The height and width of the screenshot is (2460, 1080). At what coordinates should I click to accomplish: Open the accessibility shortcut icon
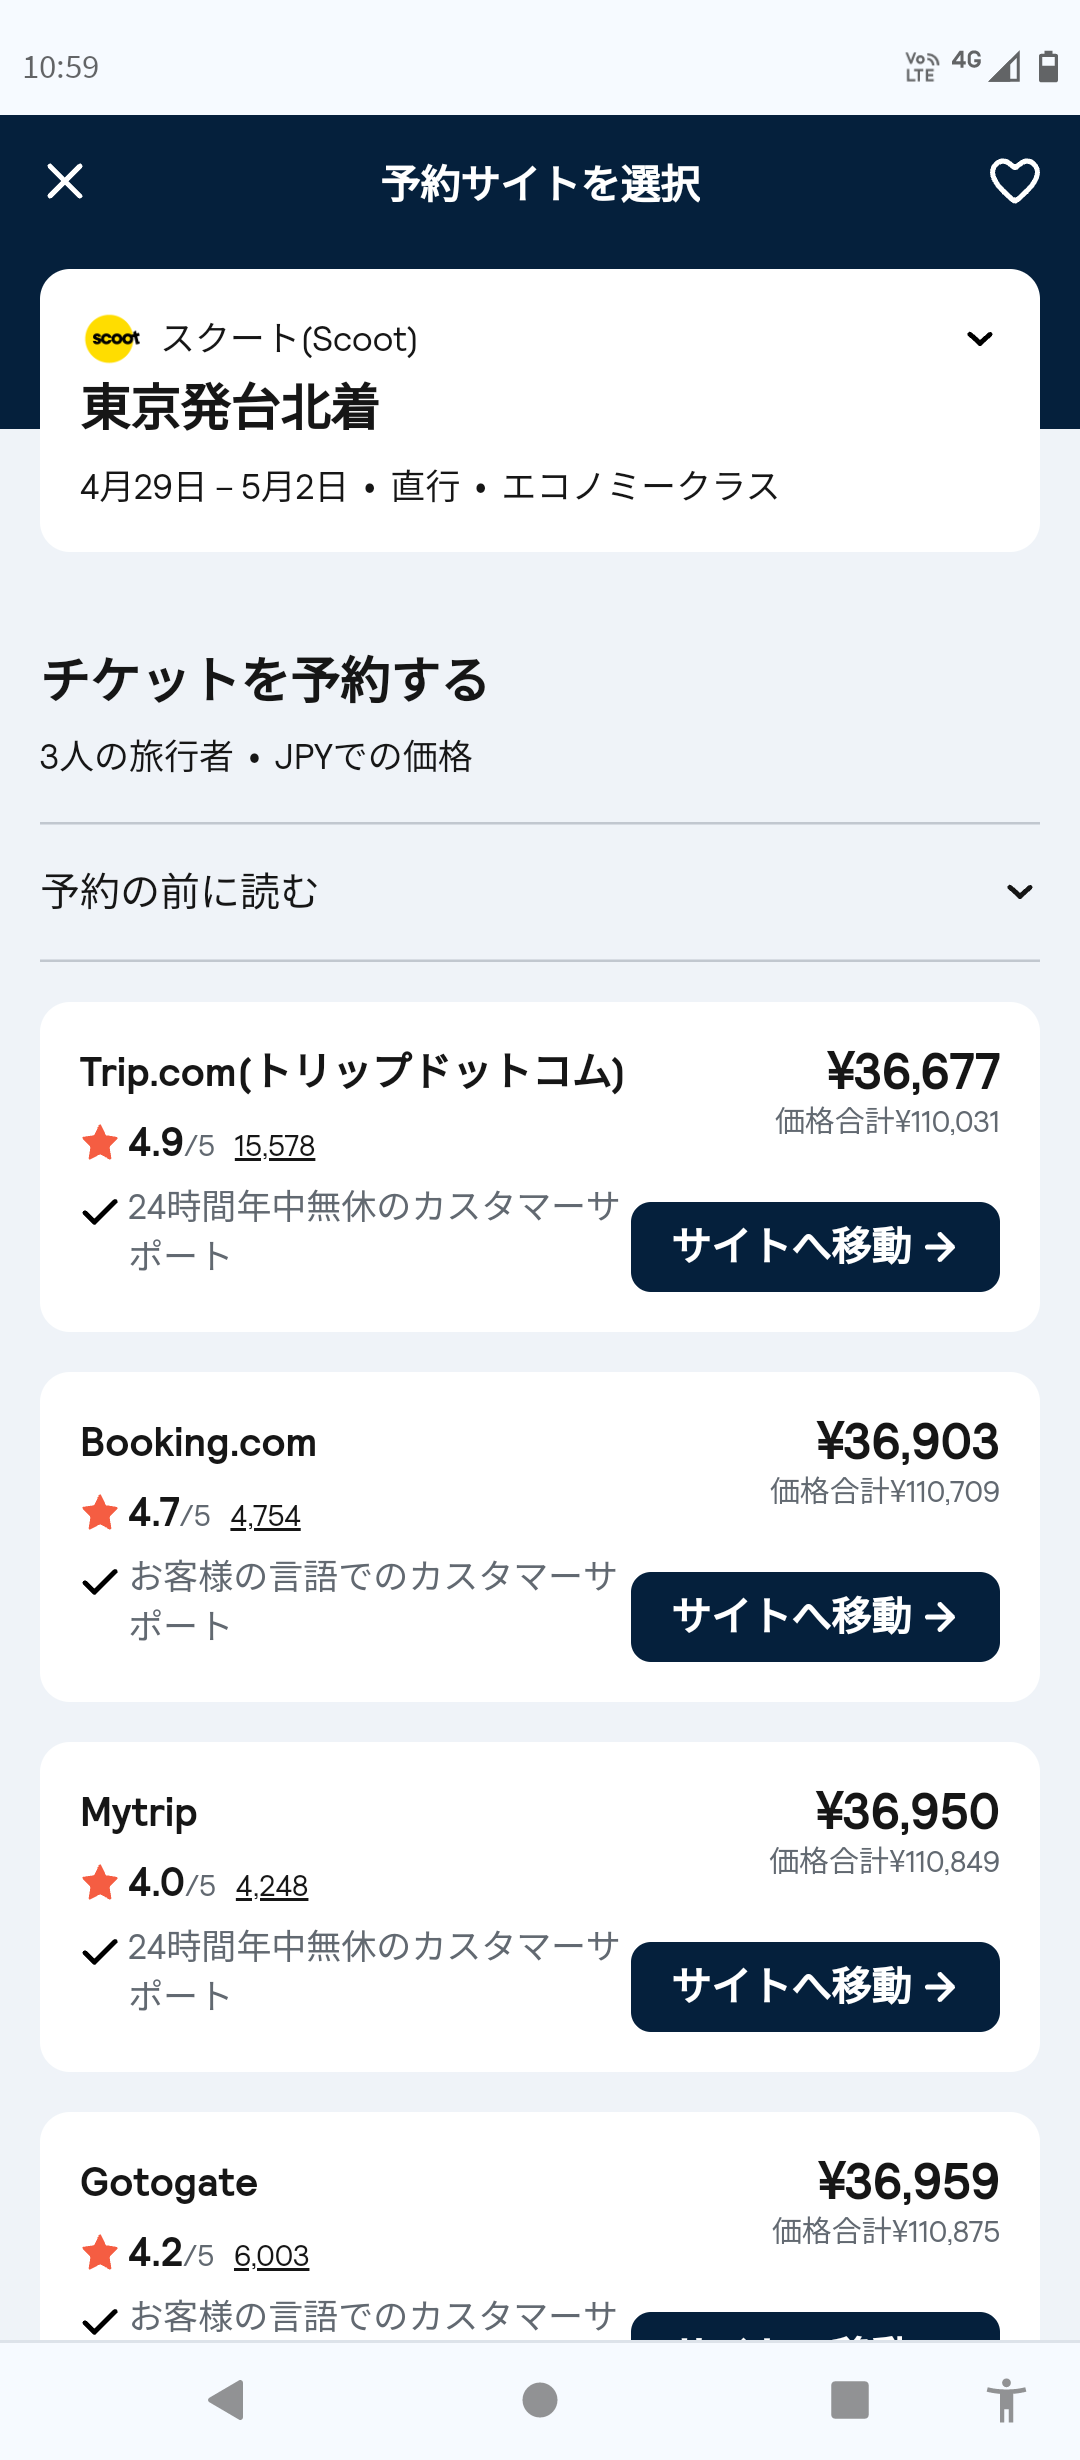click(x=1006, y=2399)
